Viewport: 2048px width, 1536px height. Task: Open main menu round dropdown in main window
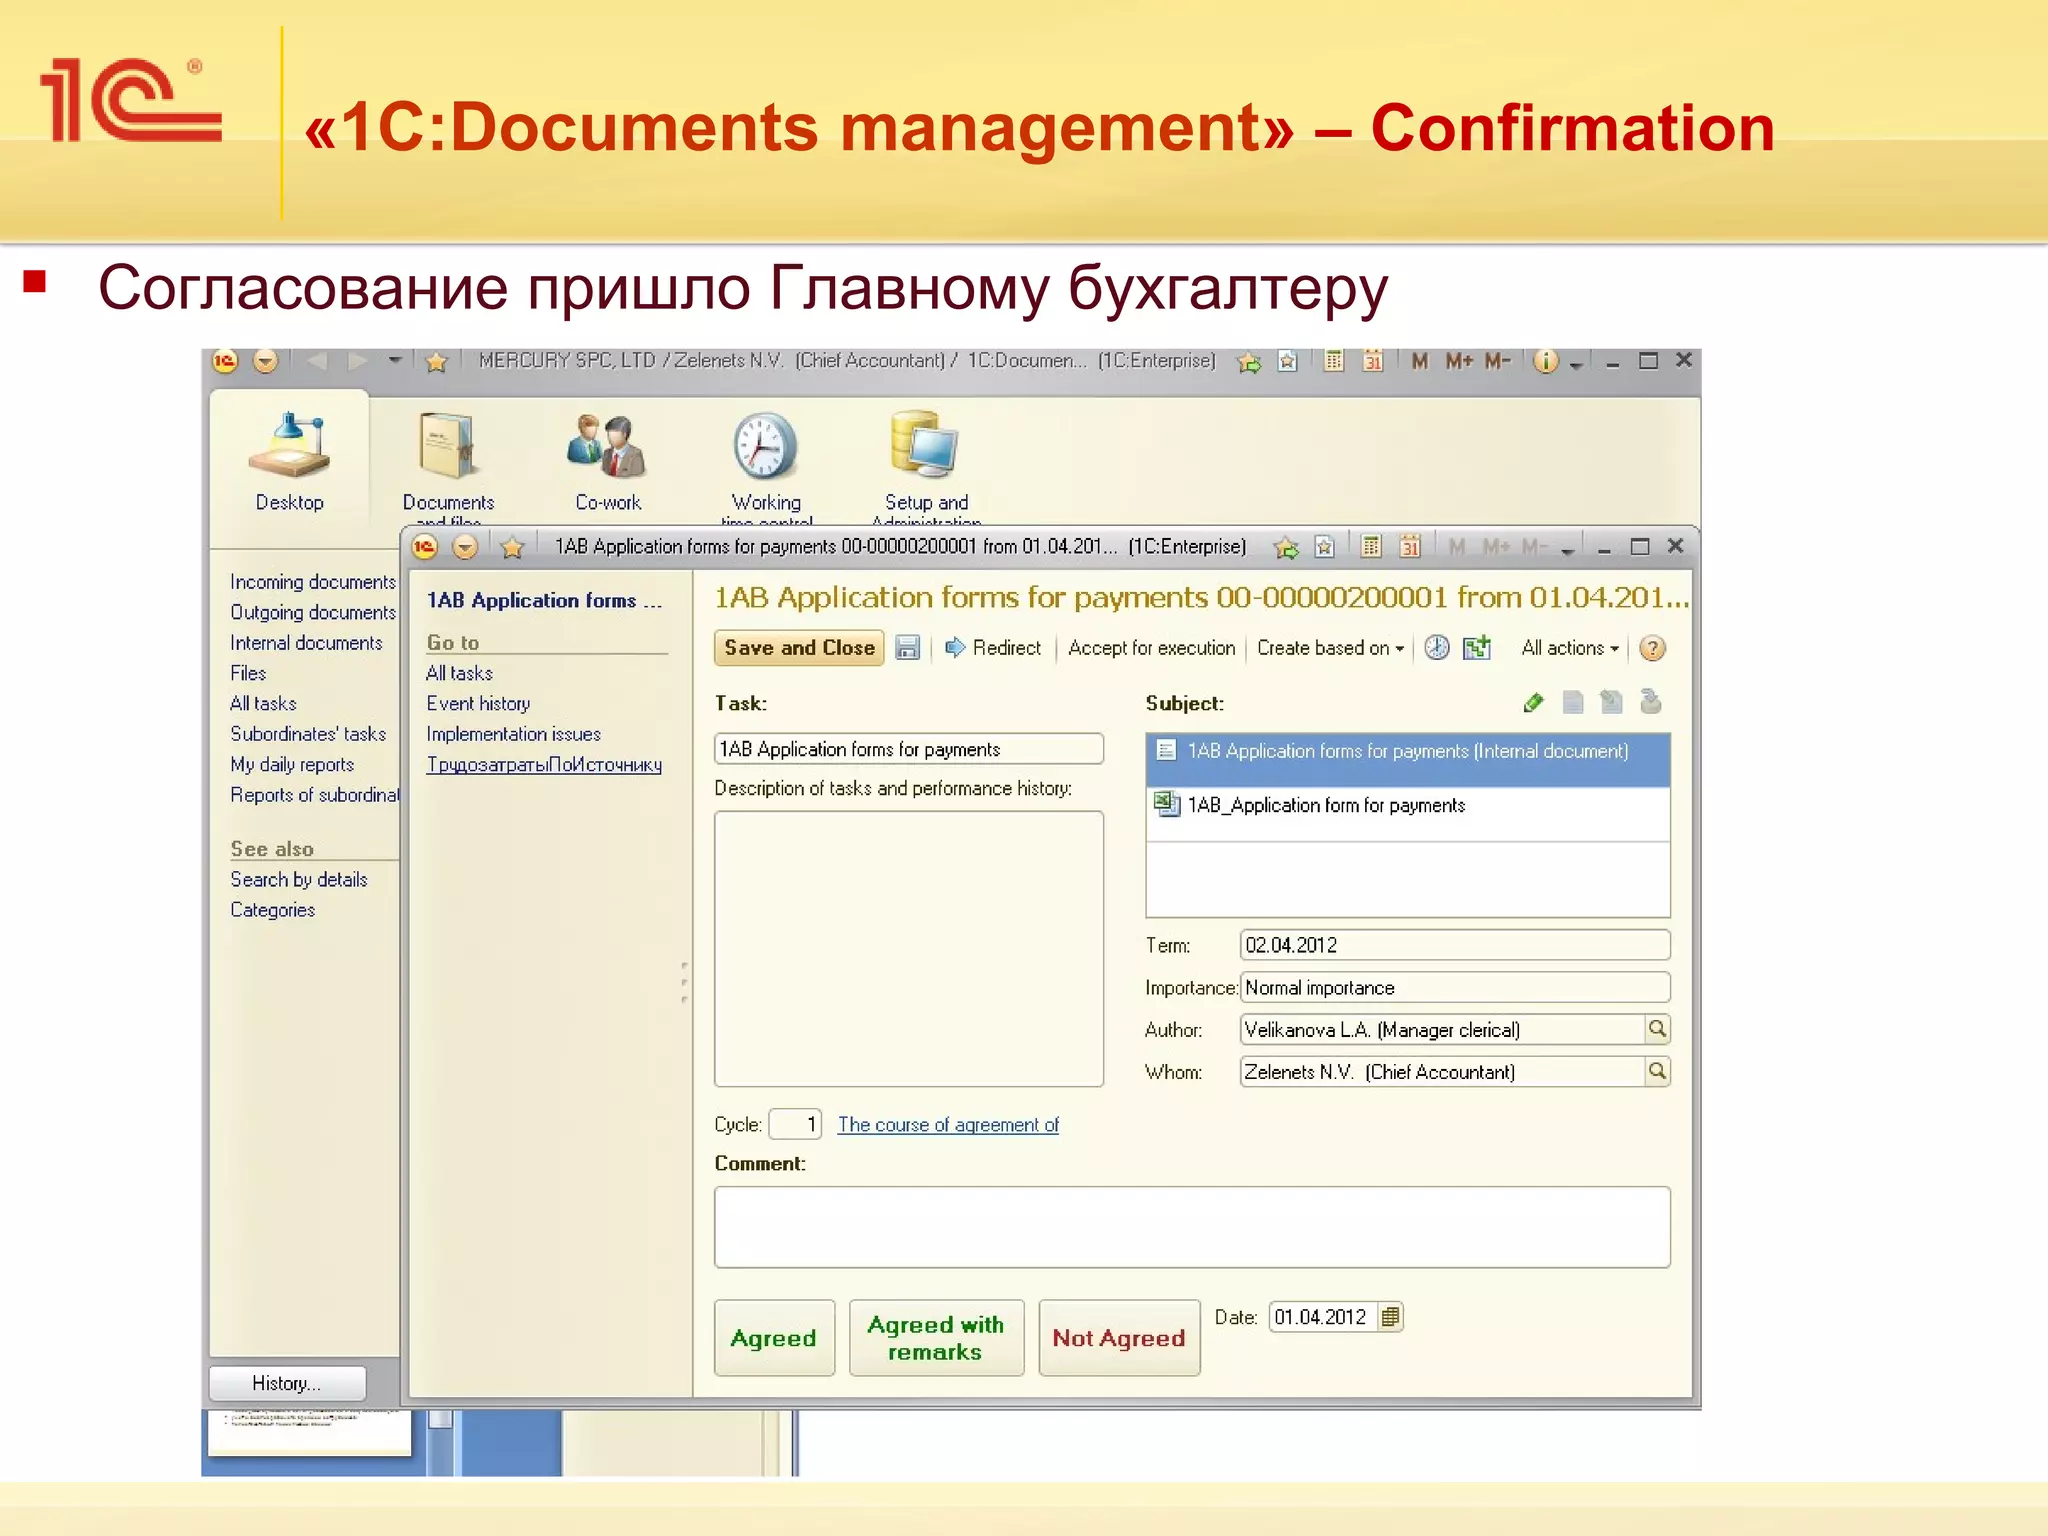[x=265, y=361]
